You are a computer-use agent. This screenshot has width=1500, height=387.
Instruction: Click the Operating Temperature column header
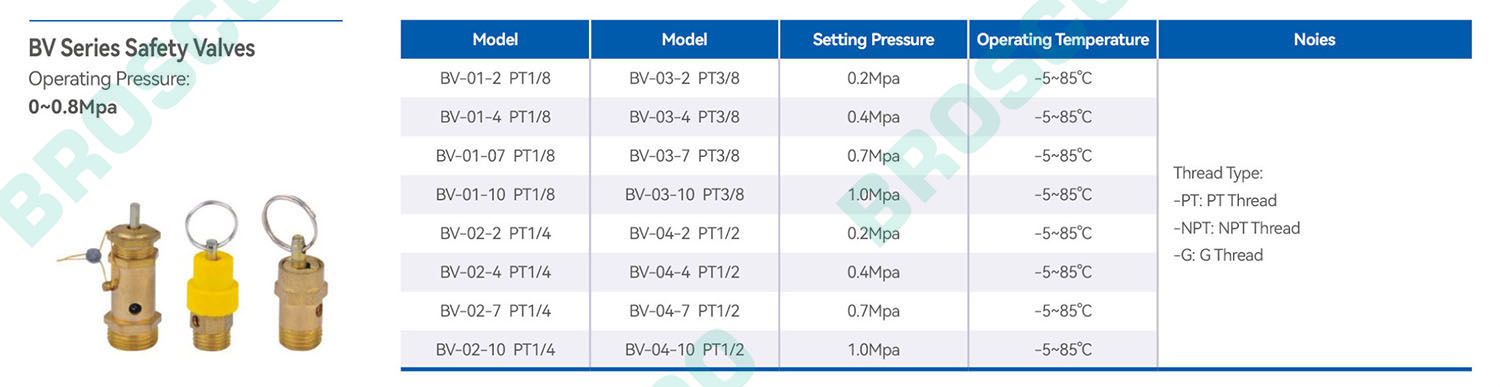click(1062, 40)
